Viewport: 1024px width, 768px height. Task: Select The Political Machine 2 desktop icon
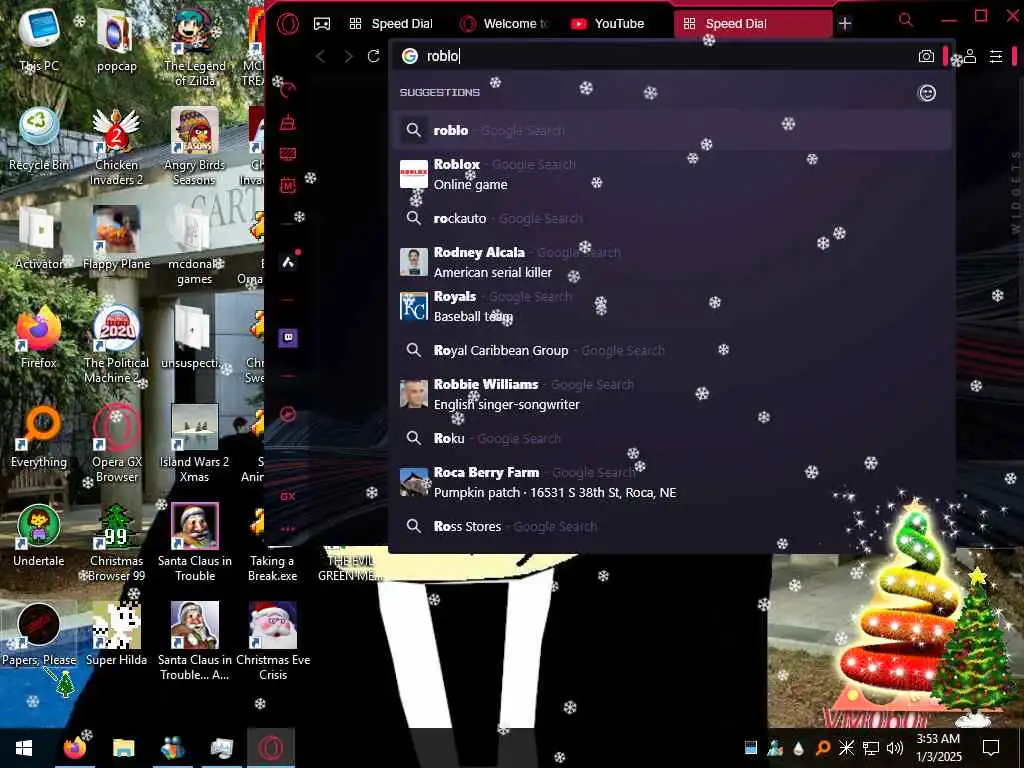[x=116, y=345]
